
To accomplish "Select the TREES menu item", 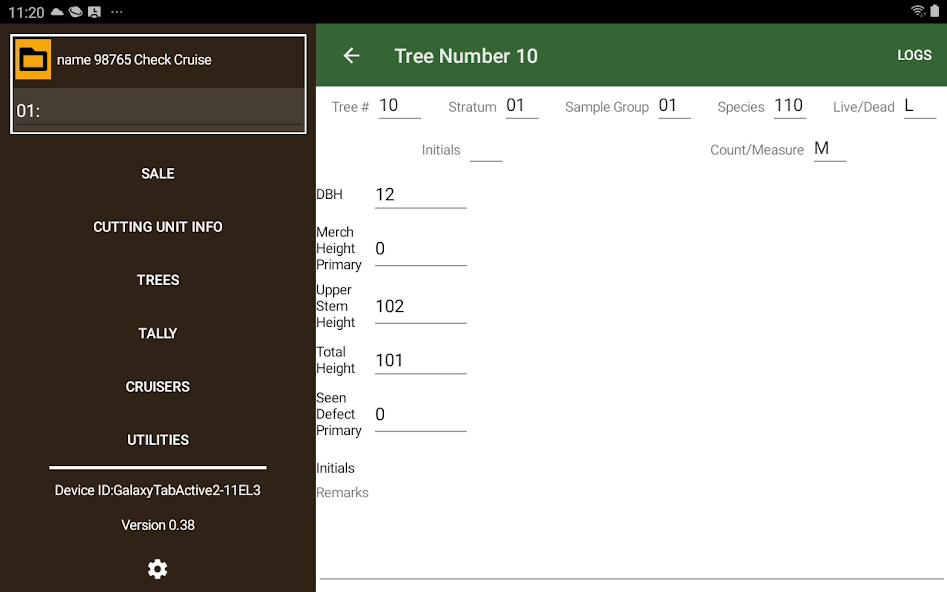I will point(158,280).
